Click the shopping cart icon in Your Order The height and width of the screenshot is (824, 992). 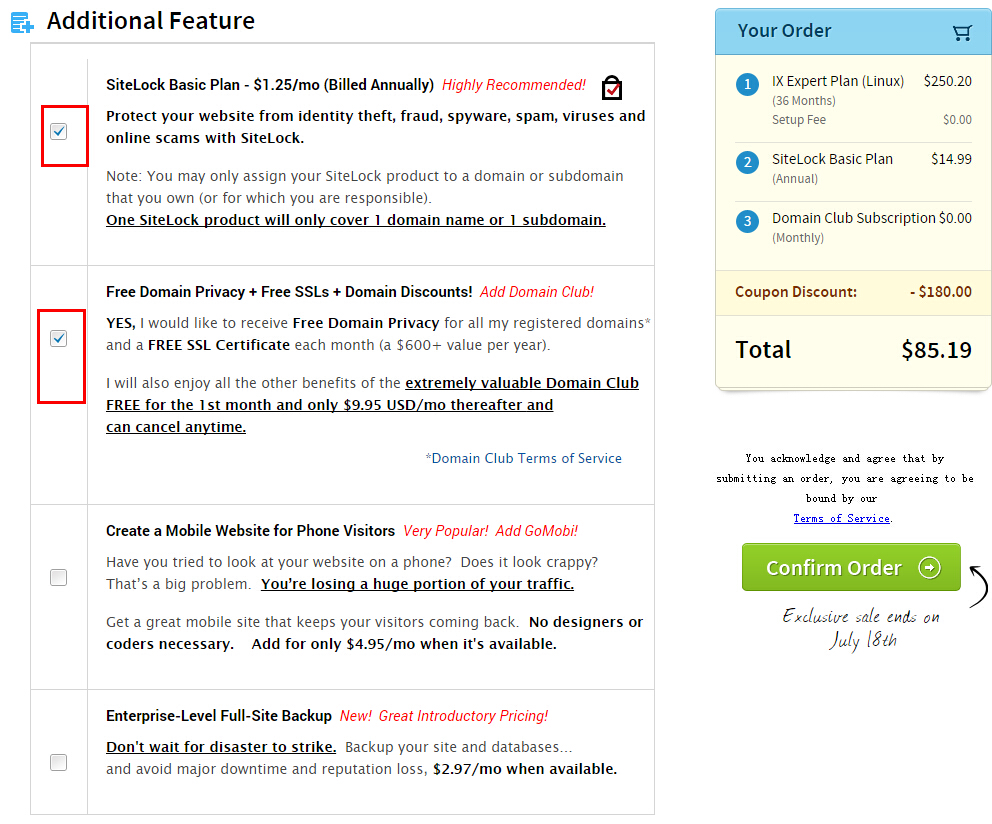[962, 32]
